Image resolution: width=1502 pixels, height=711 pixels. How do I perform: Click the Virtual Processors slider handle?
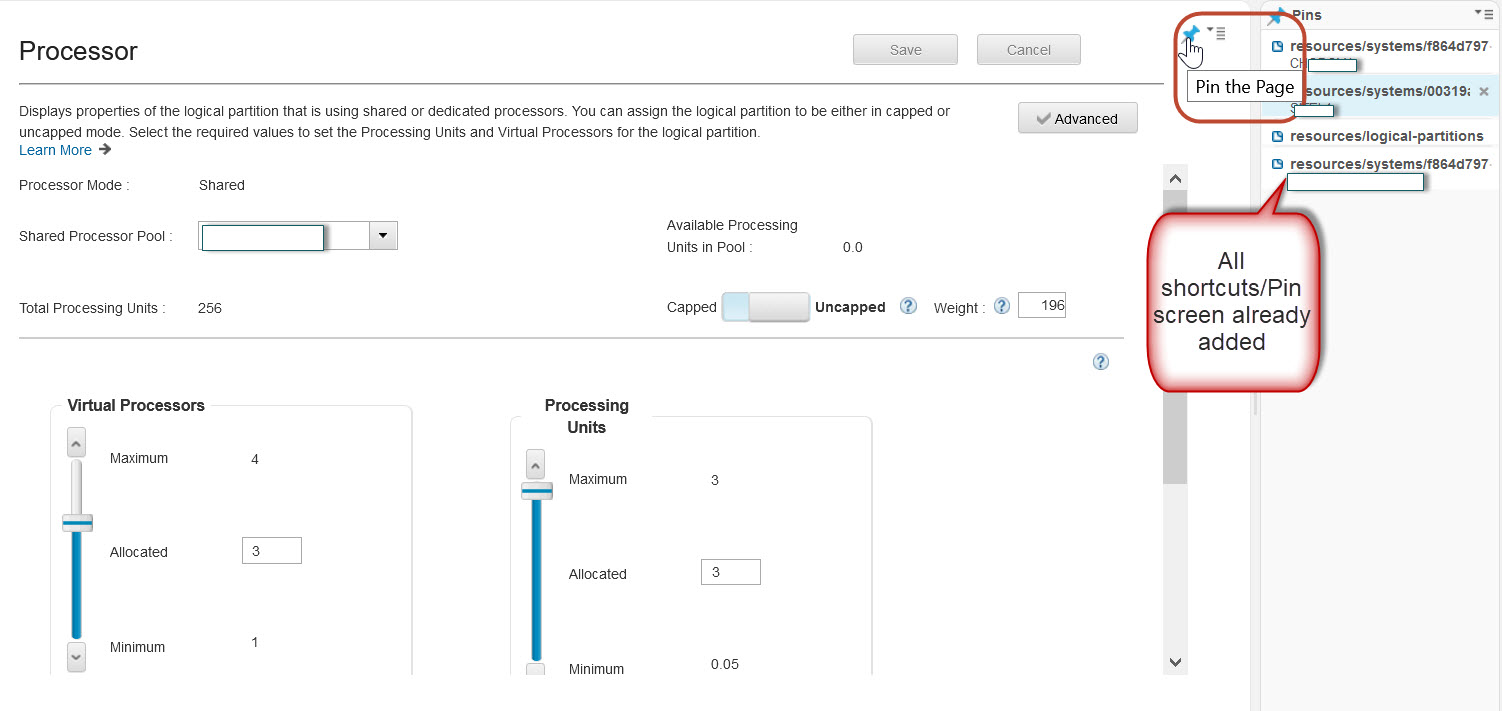[77, 522]
